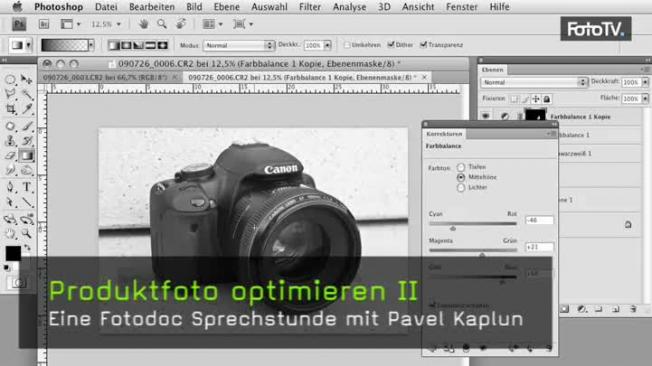Select the Crop tool
Viewport: 652px width, 366px height.
click(10, 109)
